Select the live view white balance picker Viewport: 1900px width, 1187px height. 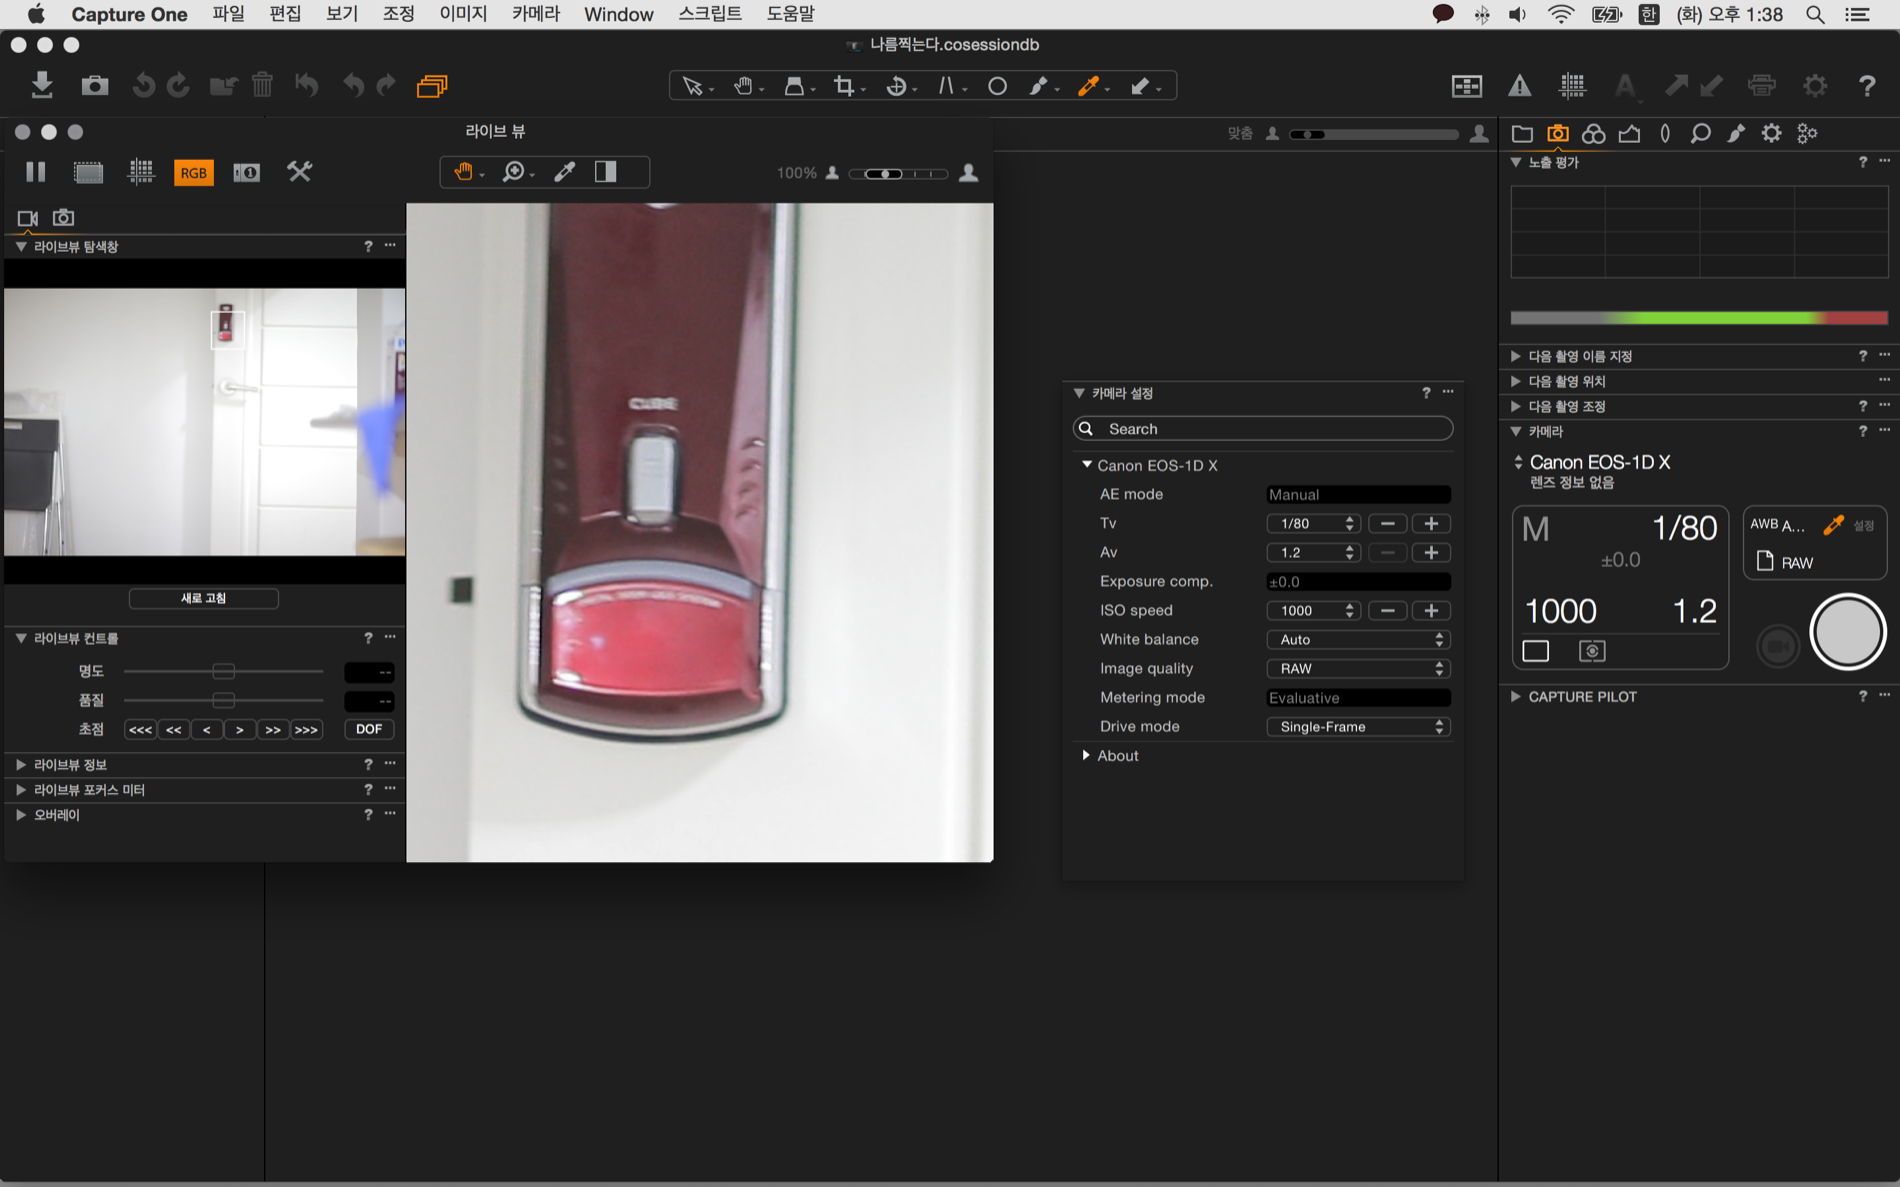click(x=565, y=172)
